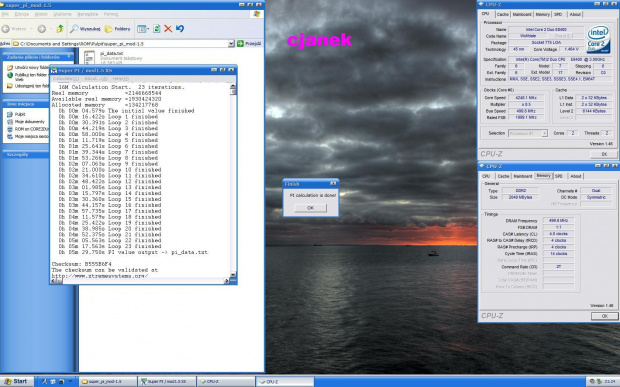Click the blue undo arrow icon
The width and height of the screenshot is (620, 387).
click(180, 28)
